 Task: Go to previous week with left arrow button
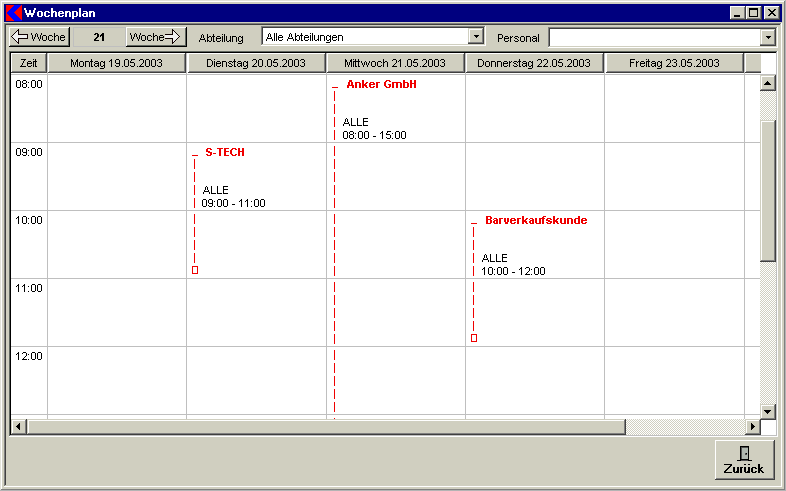coord(39,37)
